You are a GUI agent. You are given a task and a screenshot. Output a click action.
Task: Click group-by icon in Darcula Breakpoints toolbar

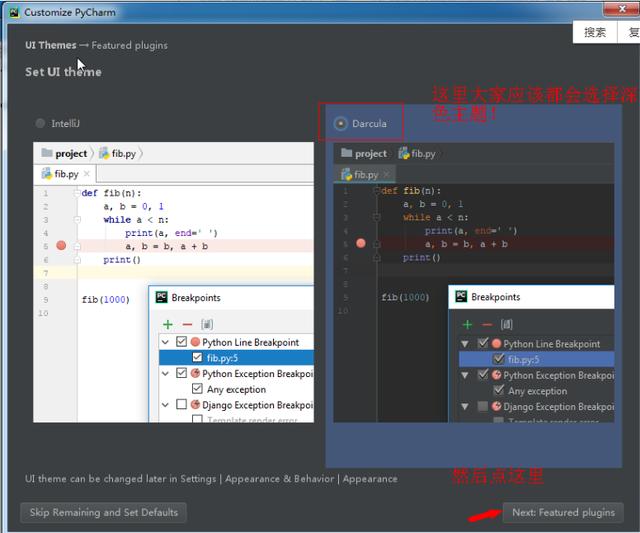point(507,324)
